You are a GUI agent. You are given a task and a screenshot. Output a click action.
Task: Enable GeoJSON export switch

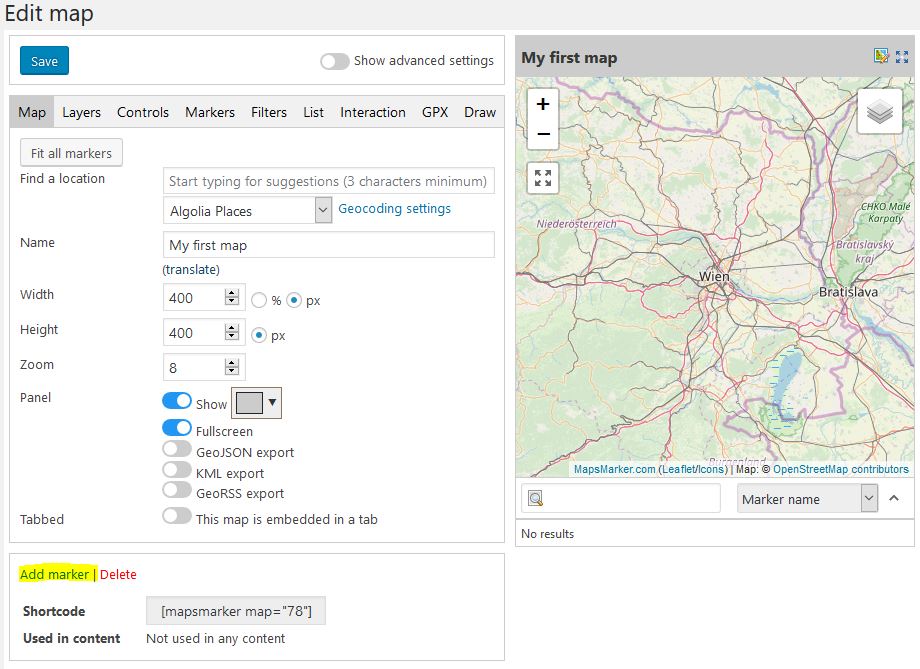click(177, 449)
